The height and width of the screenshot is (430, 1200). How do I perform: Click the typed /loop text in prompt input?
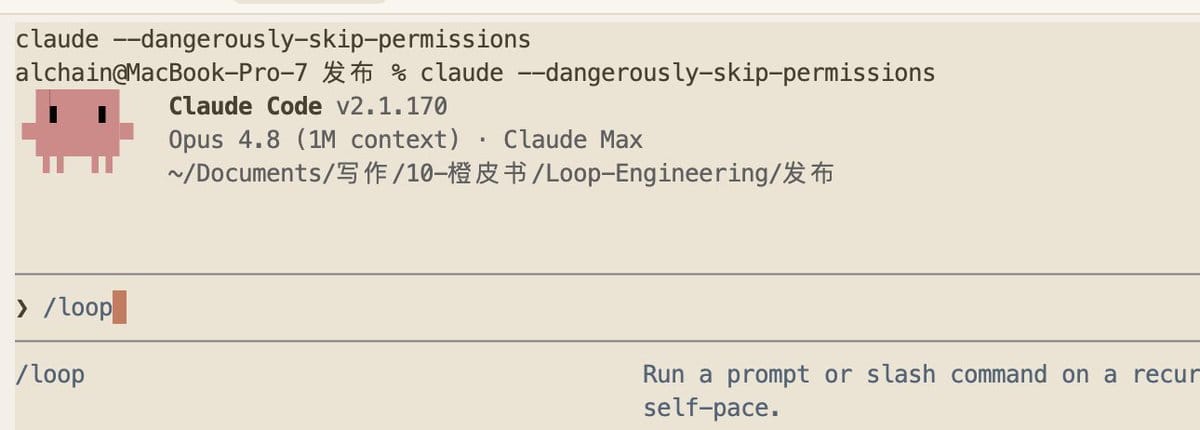(78, 308)
